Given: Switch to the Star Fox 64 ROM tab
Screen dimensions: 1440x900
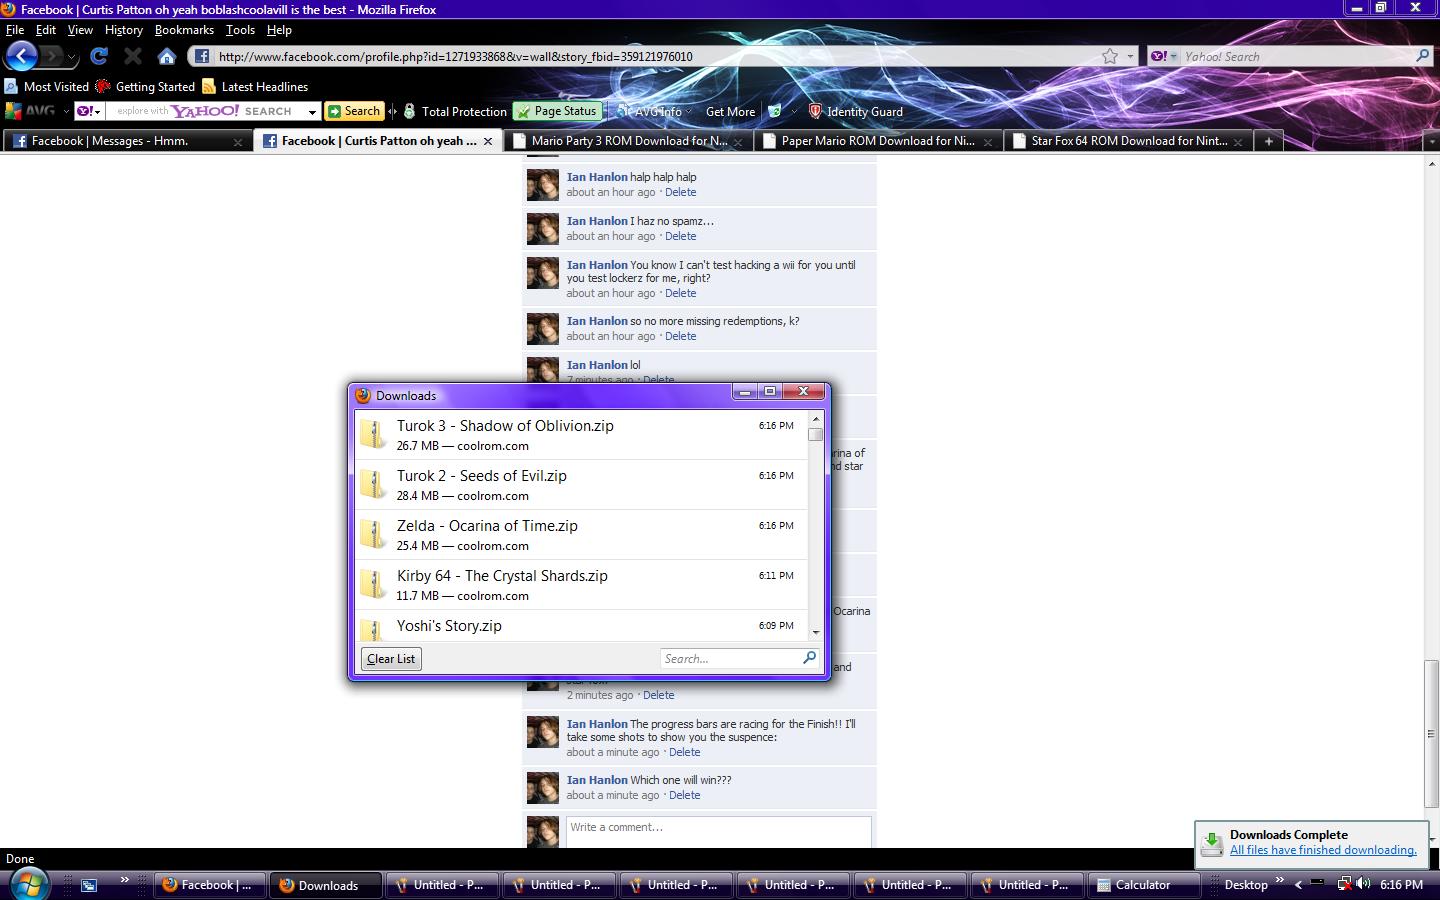Looking at the screenshot, I should (x=1128, y=141).
